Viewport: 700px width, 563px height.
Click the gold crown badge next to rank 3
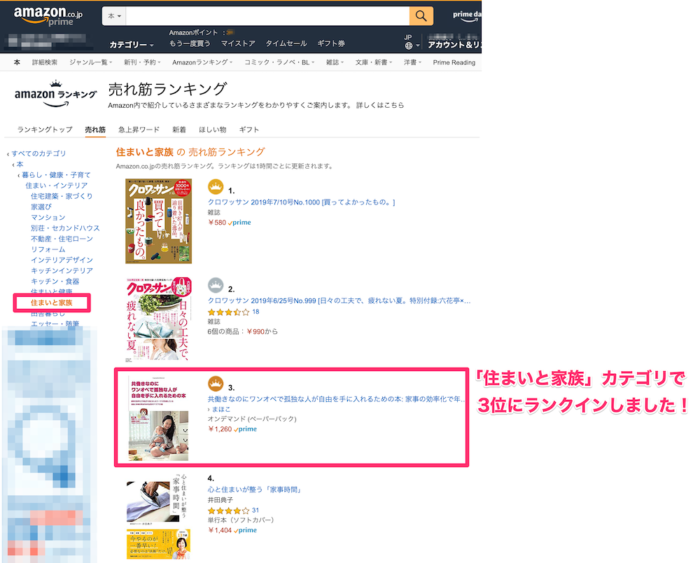point(216,384)
